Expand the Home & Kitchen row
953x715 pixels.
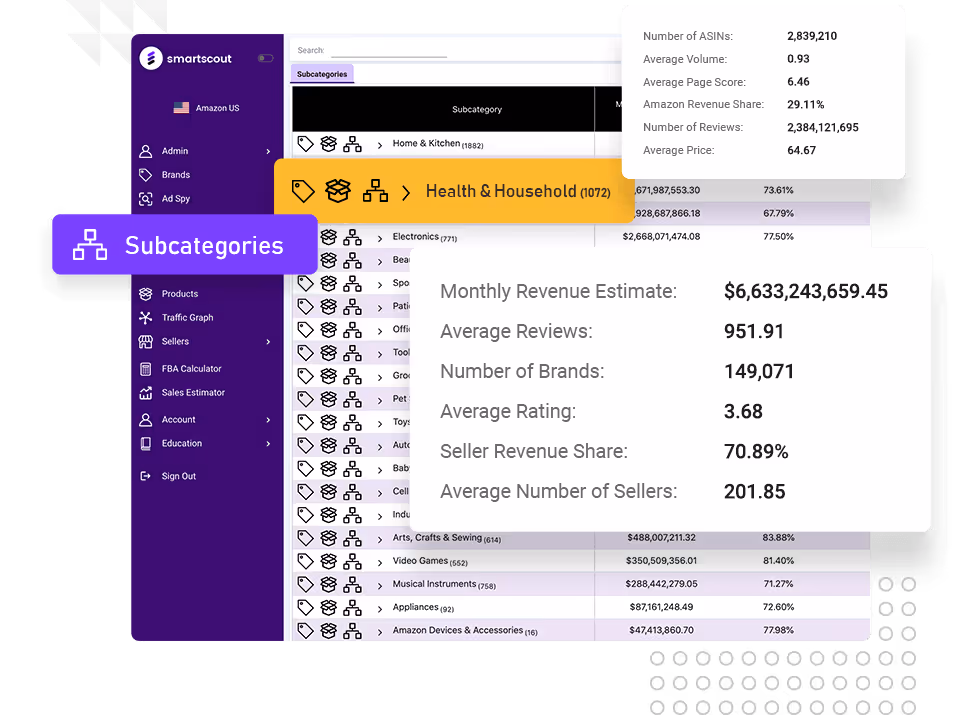click(x=380, y=145)
